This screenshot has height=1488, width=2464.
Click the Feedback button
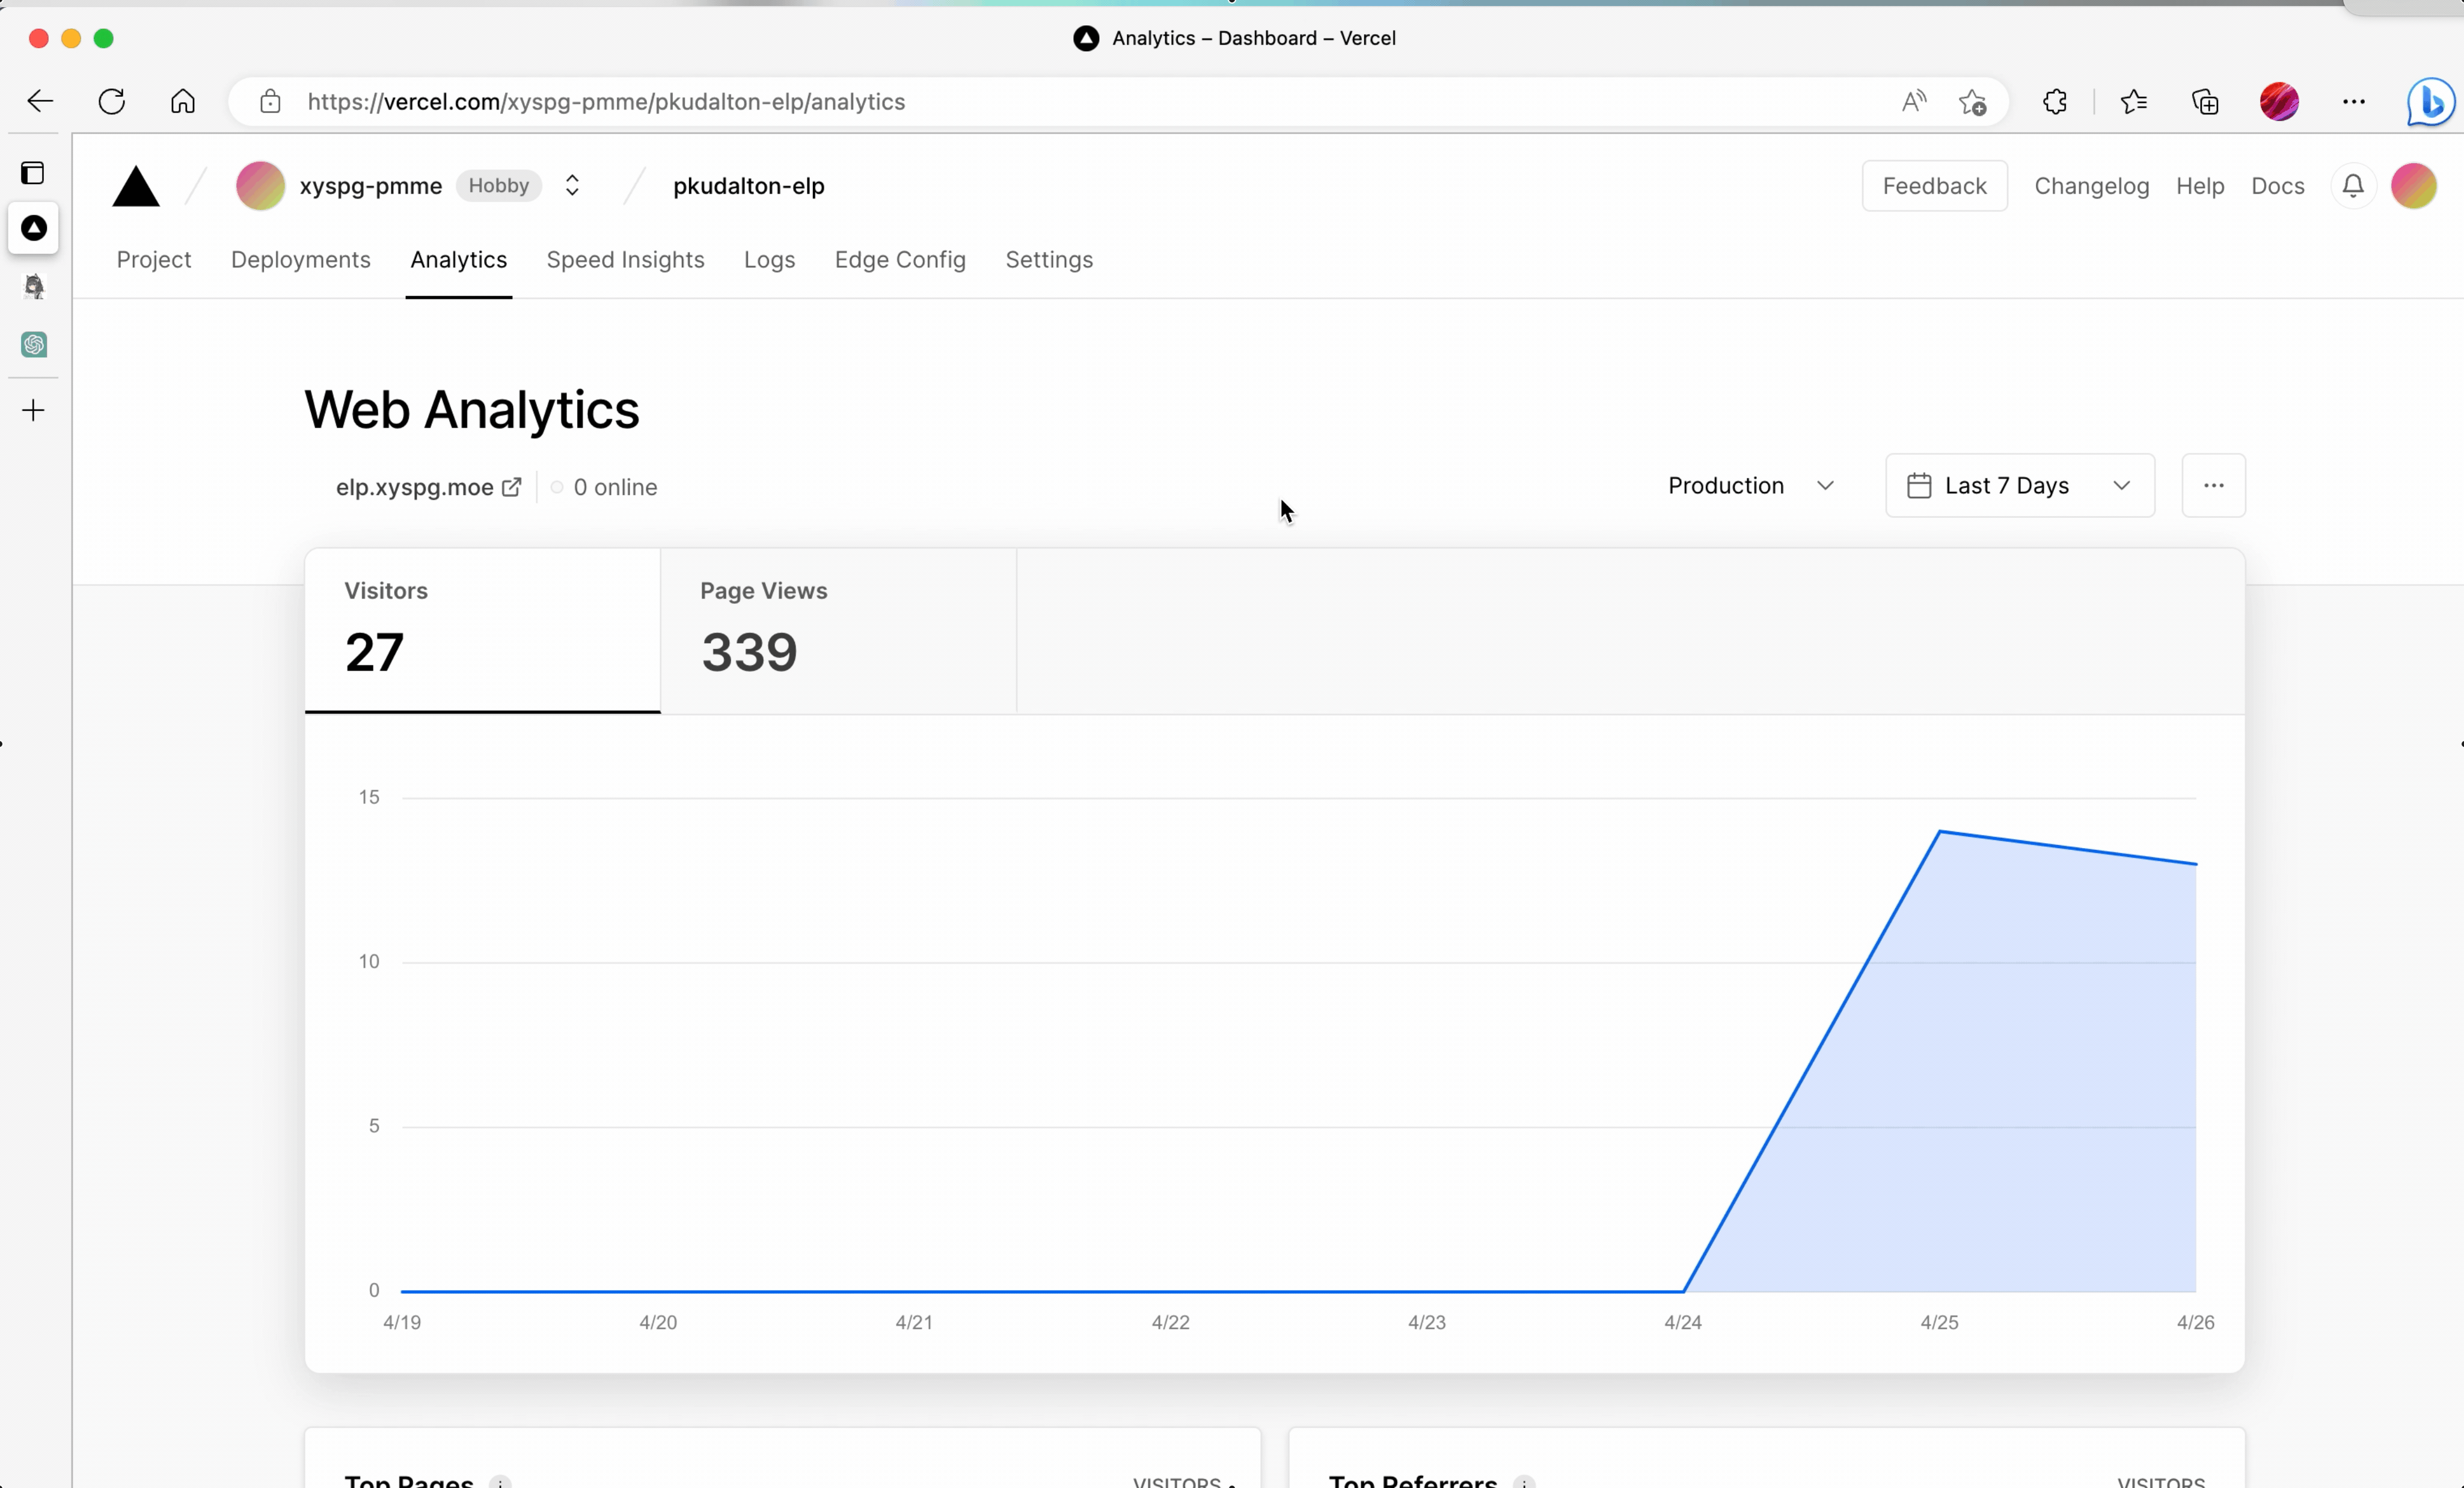[x=1933, y=186]
